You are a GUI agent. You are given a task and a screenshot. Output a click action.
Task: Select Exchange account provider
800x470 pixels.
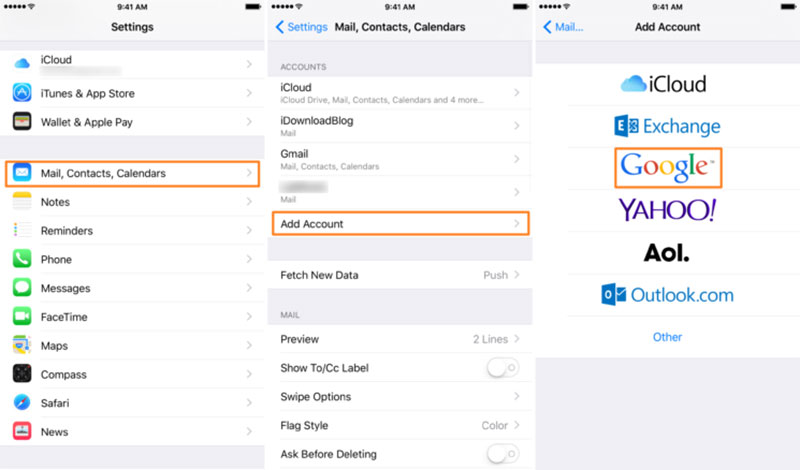click(667, 127)
